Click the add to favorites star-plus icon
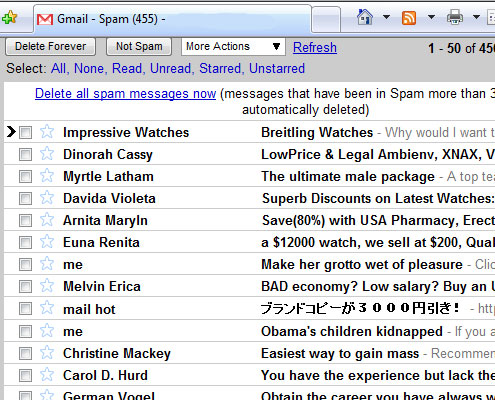This screenshot has height=400, width=495. click(x=9, y=17)
